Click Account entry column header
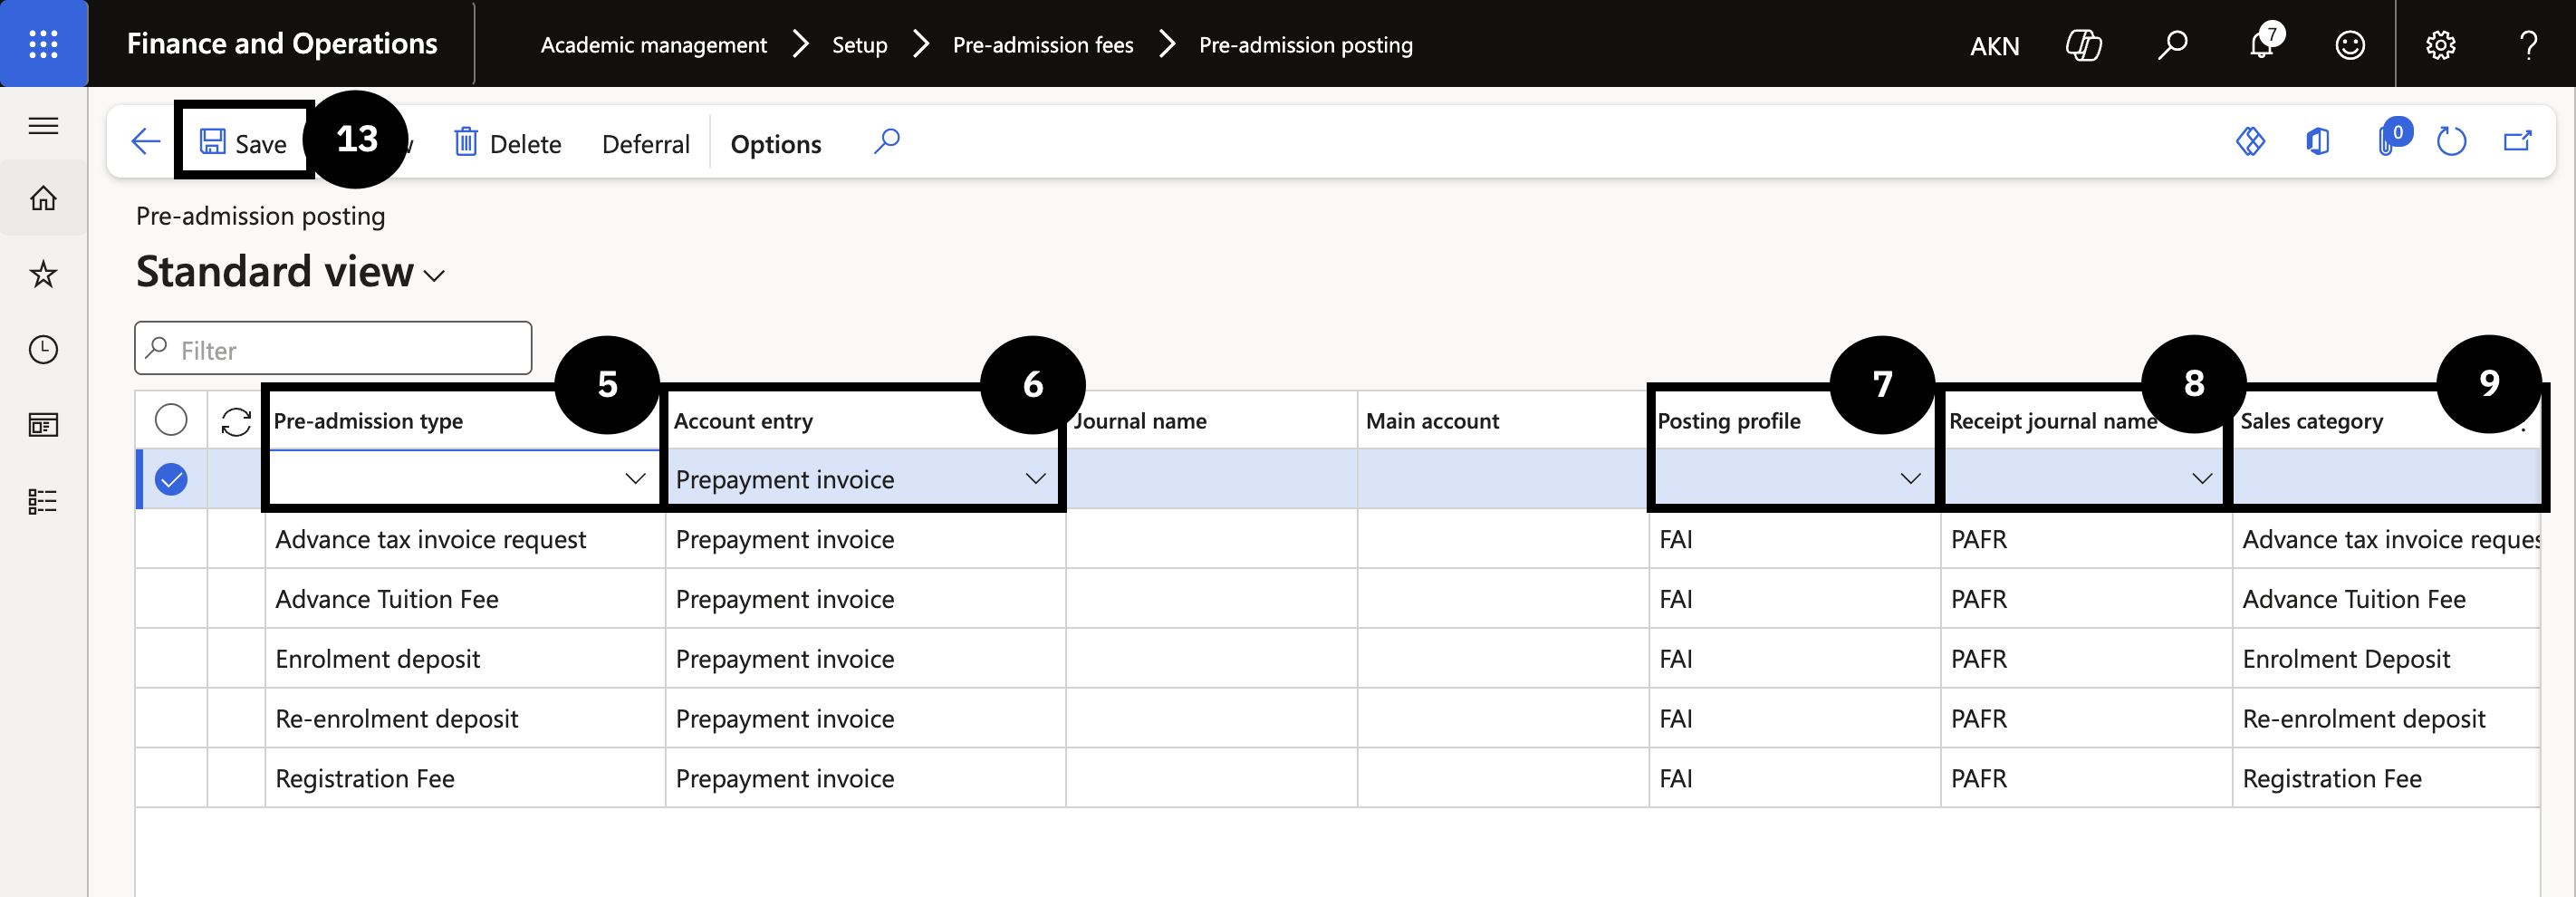Viewport: 2576px width, 897px height. (x=743, y=421)
